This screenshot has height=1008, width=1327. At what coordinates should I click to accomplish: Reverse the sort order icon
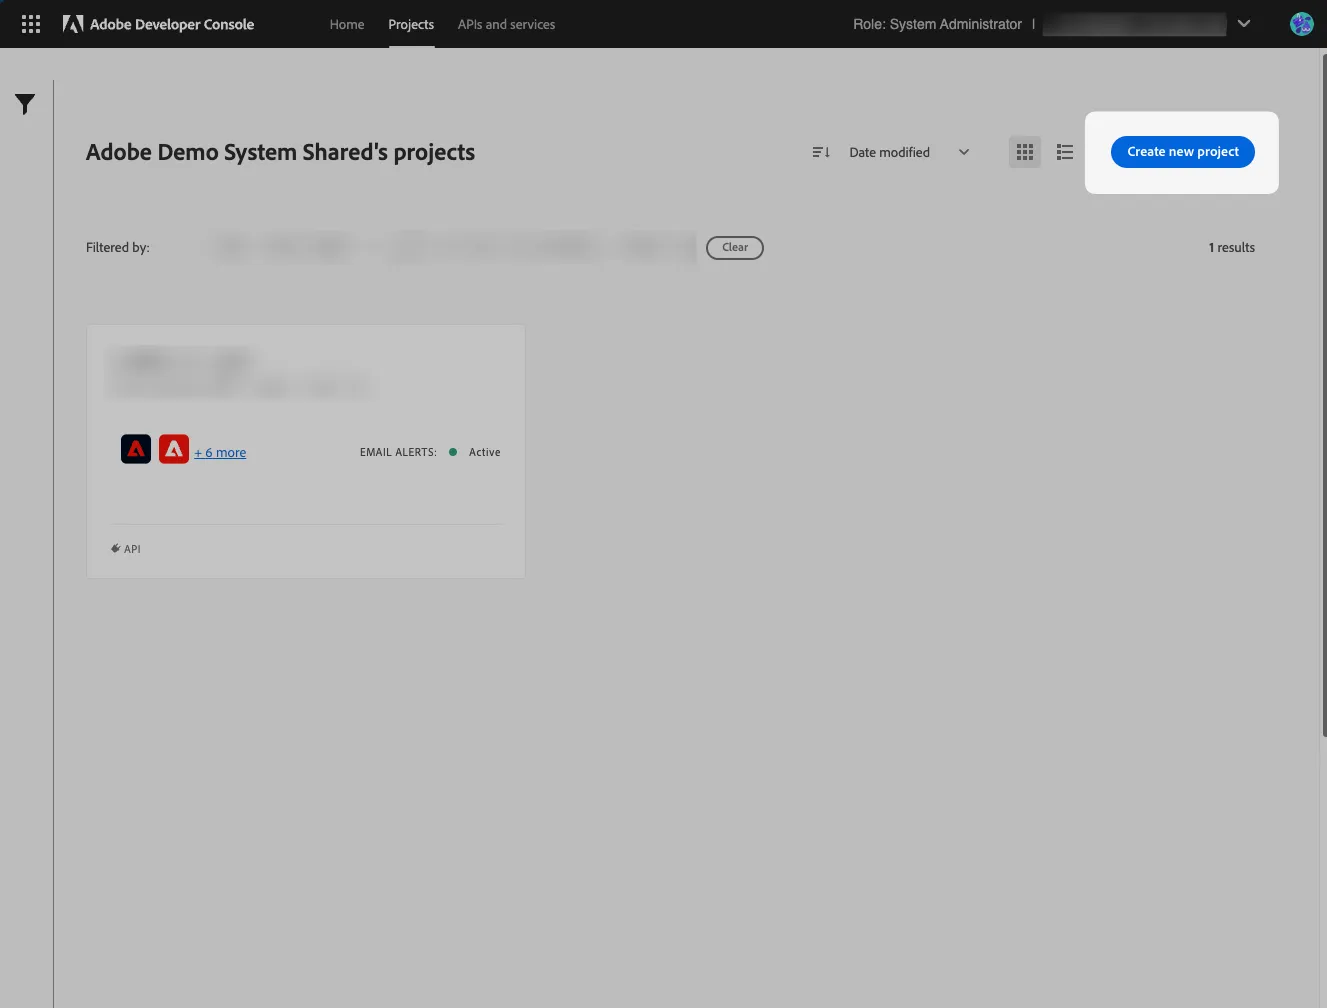[x=821, y=152]
